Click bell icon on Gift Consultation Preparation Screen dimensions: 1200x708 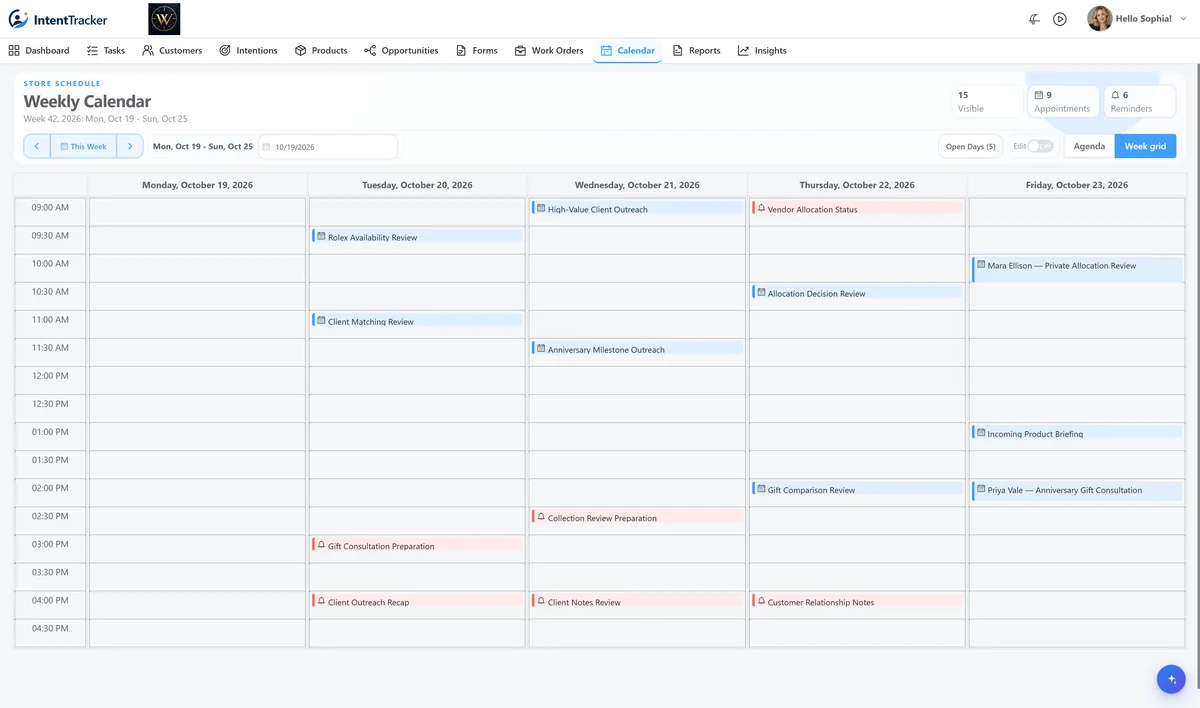[321, 545]
